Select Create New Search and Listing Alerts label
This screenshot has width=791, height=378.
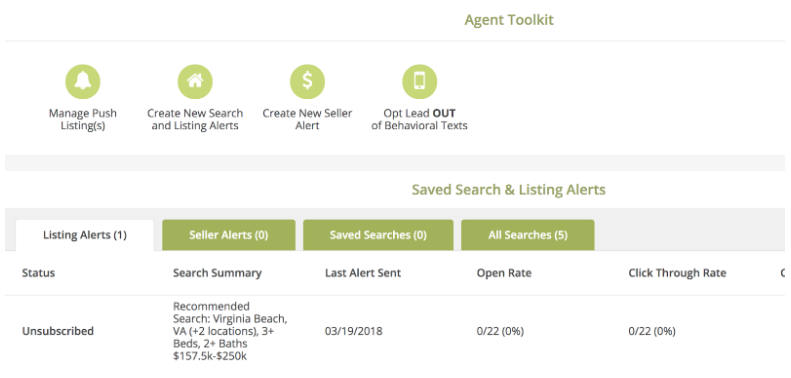[x=195, y=119]
